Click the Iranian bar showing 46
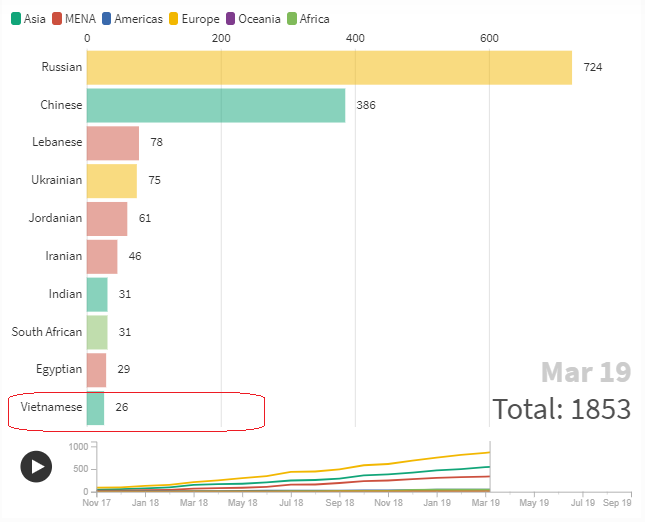645x522 pixels. (x=102, y=256)
